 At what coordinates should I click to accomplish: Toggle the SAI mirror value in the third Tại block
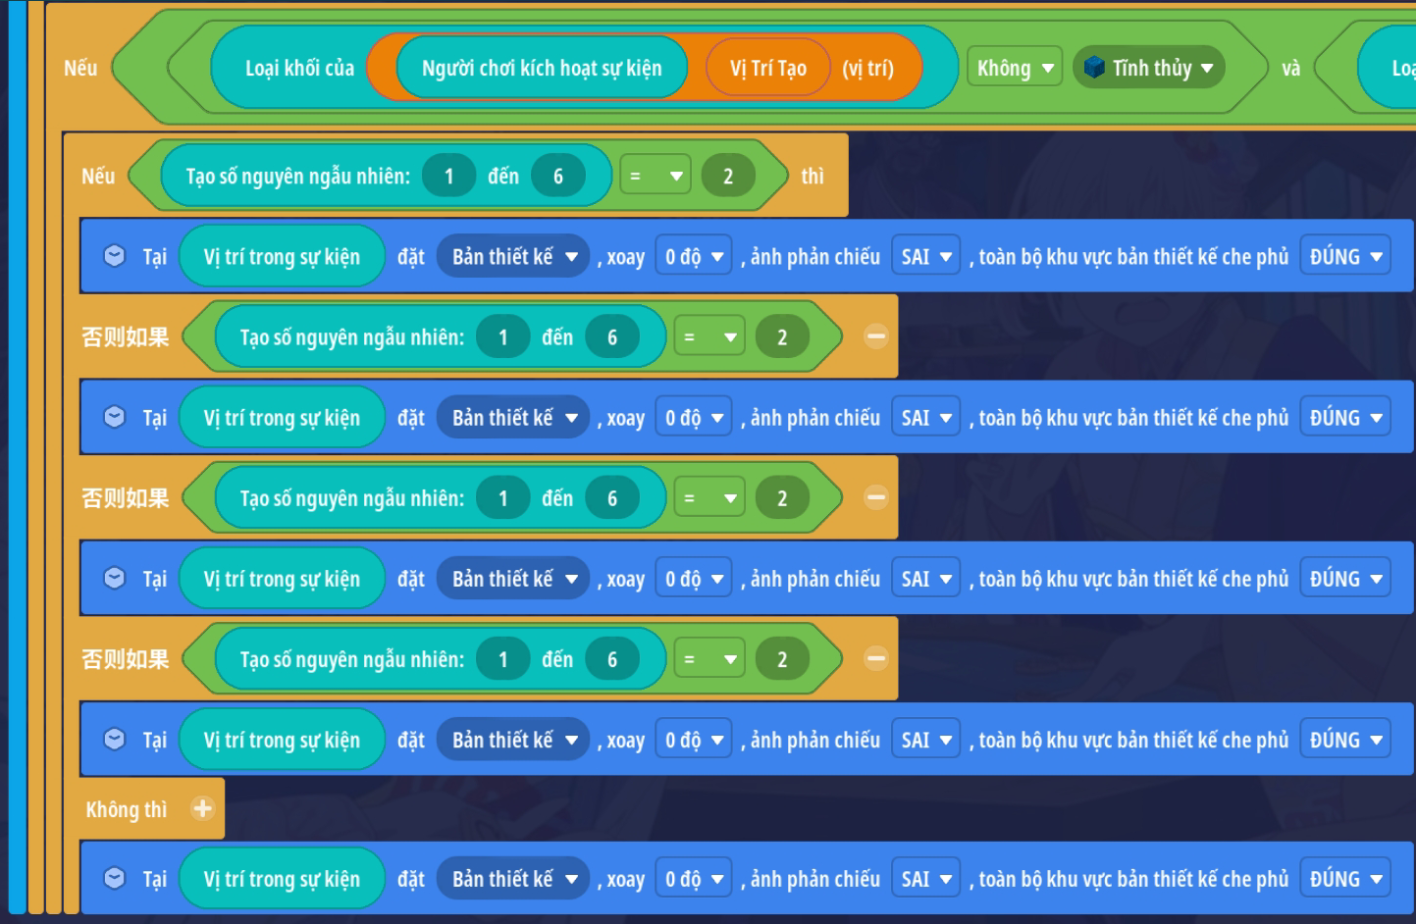click(926, 579)
